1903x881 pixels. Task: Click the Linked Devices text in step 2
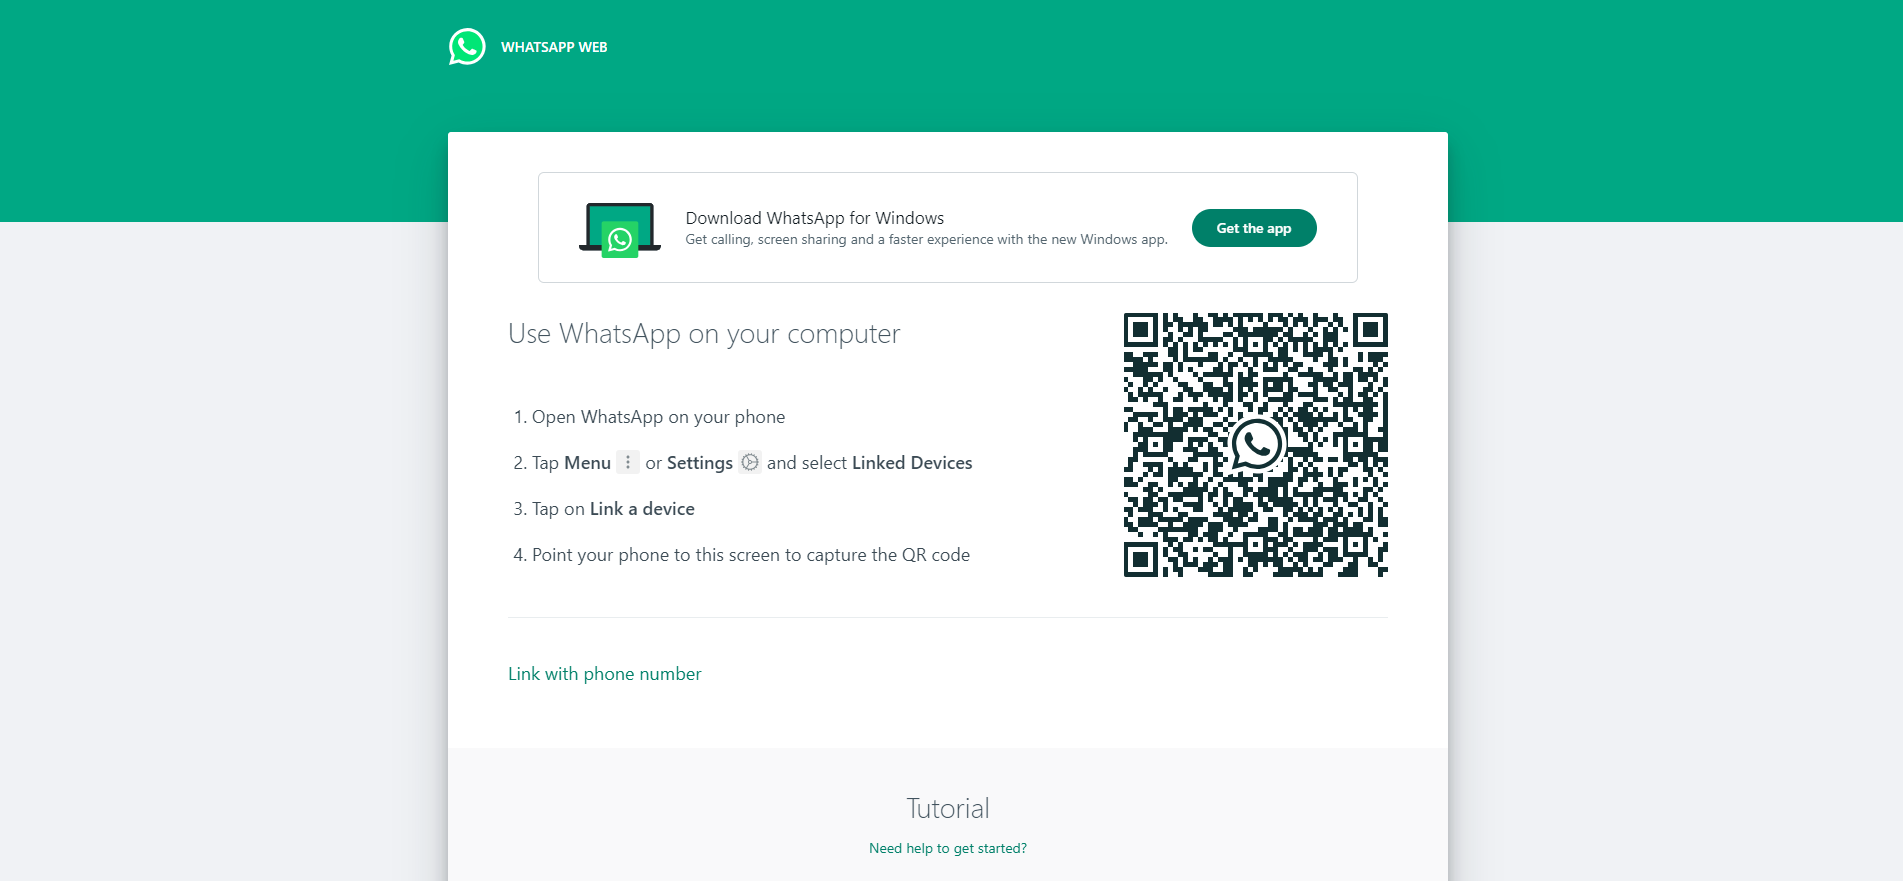912,463
